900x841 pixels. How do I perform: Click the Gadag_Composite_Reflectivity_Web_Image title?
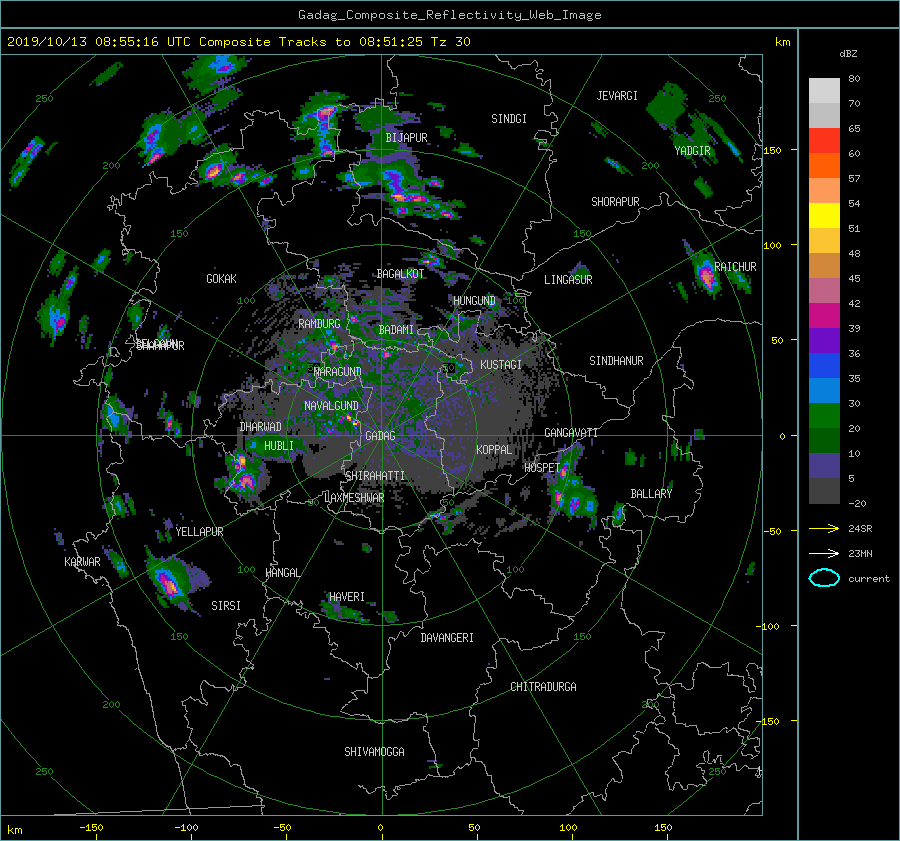click(x=449, y=15)
